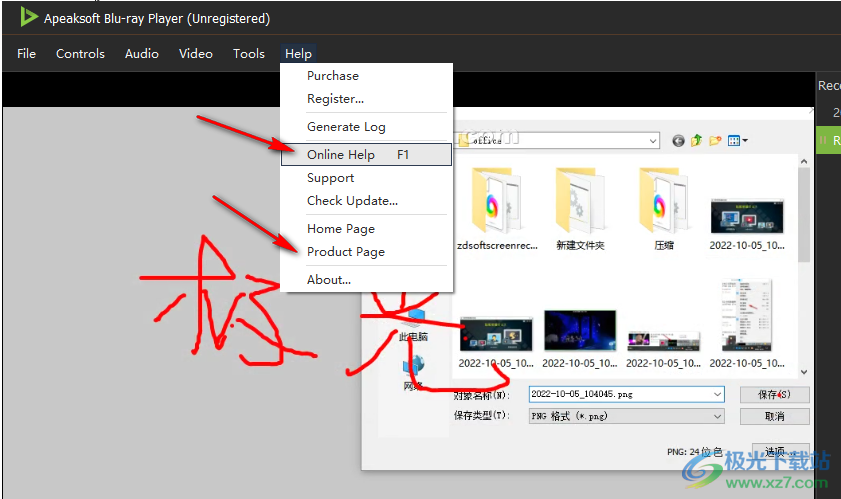The width and height of the screenshot is (841, 499).
Task: Choose Purchase from Help menu
Action: pyautogui.click(x=366, y=76)
